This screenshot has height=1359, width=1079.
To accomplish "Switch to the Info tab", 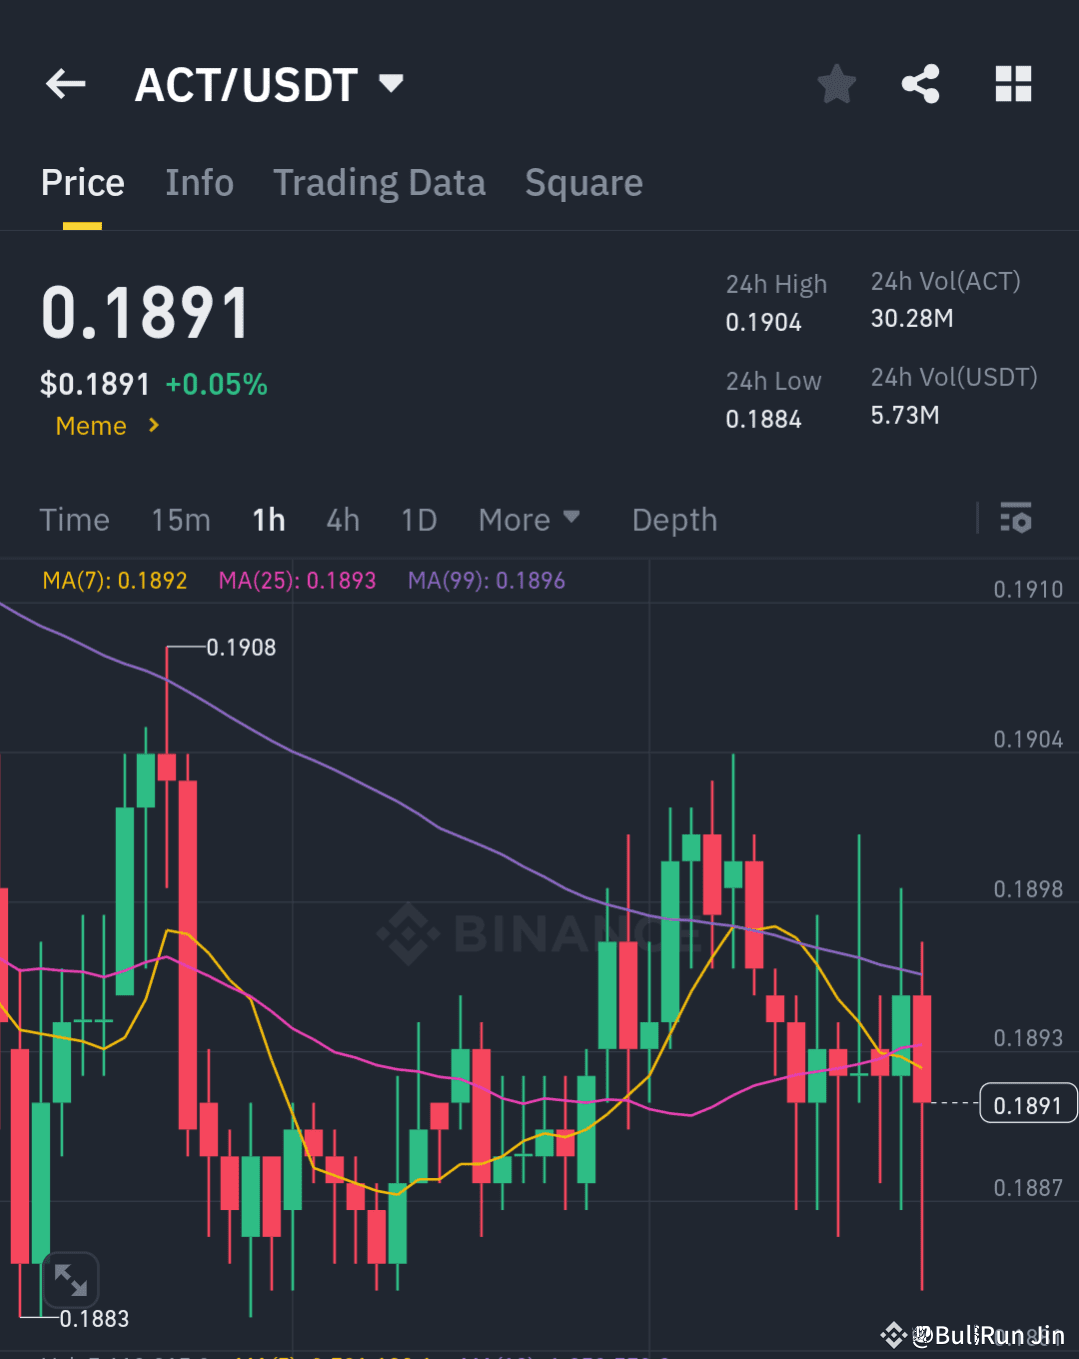I will (x=199, y=183).
